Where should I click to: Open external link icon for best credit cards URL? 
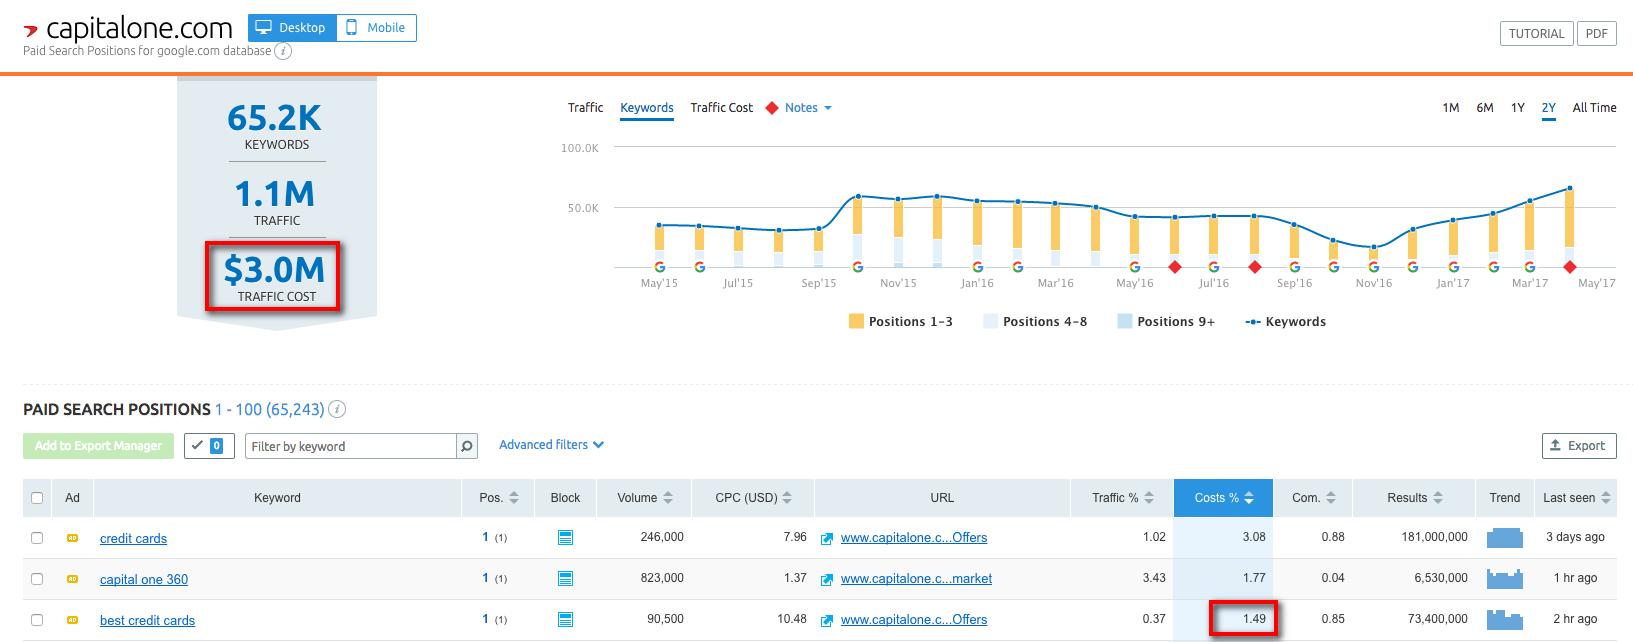(x=827, y=621)
